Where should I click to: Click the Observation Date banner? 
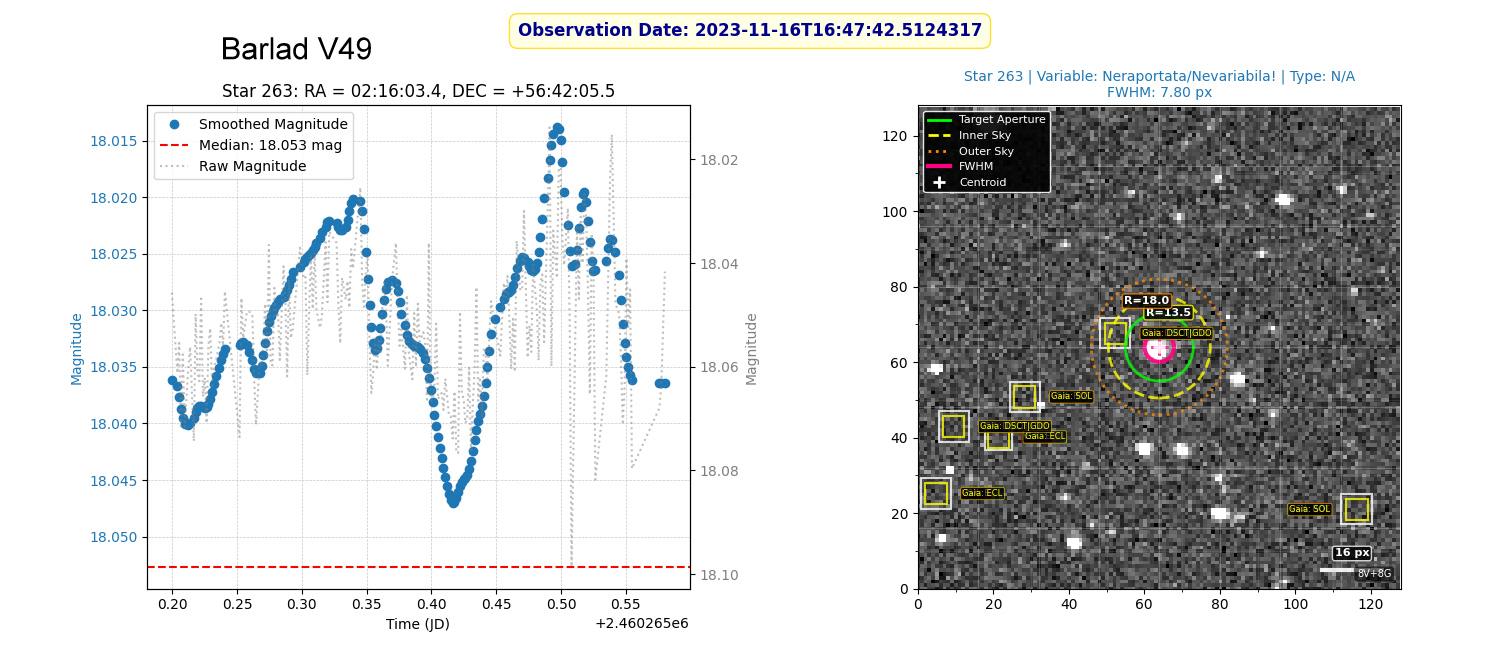tap(750, 31)
